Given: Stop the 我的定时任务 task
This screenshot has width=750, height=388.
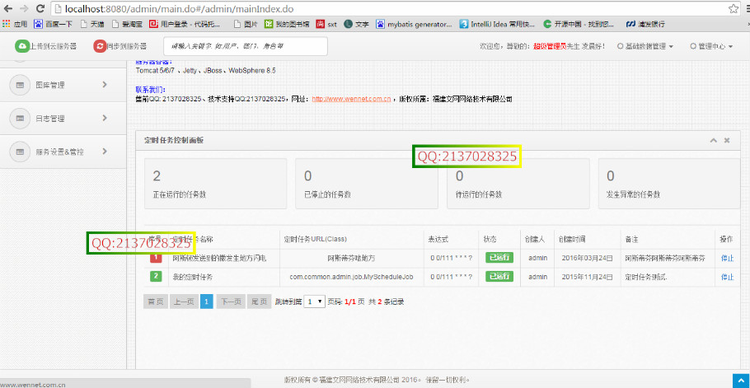Looking at the screenshot, I should pos(727,277).
